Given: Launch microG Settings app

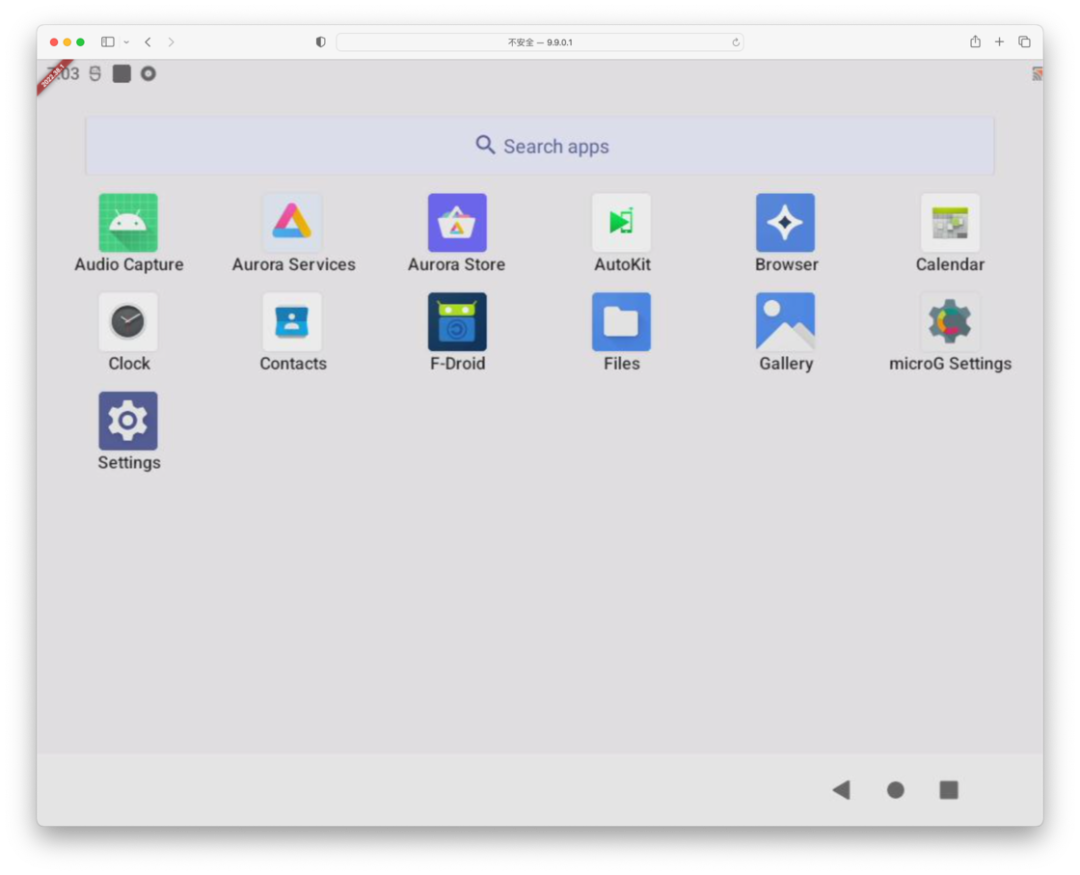Looking at the screenshot, I should [950, 322].
